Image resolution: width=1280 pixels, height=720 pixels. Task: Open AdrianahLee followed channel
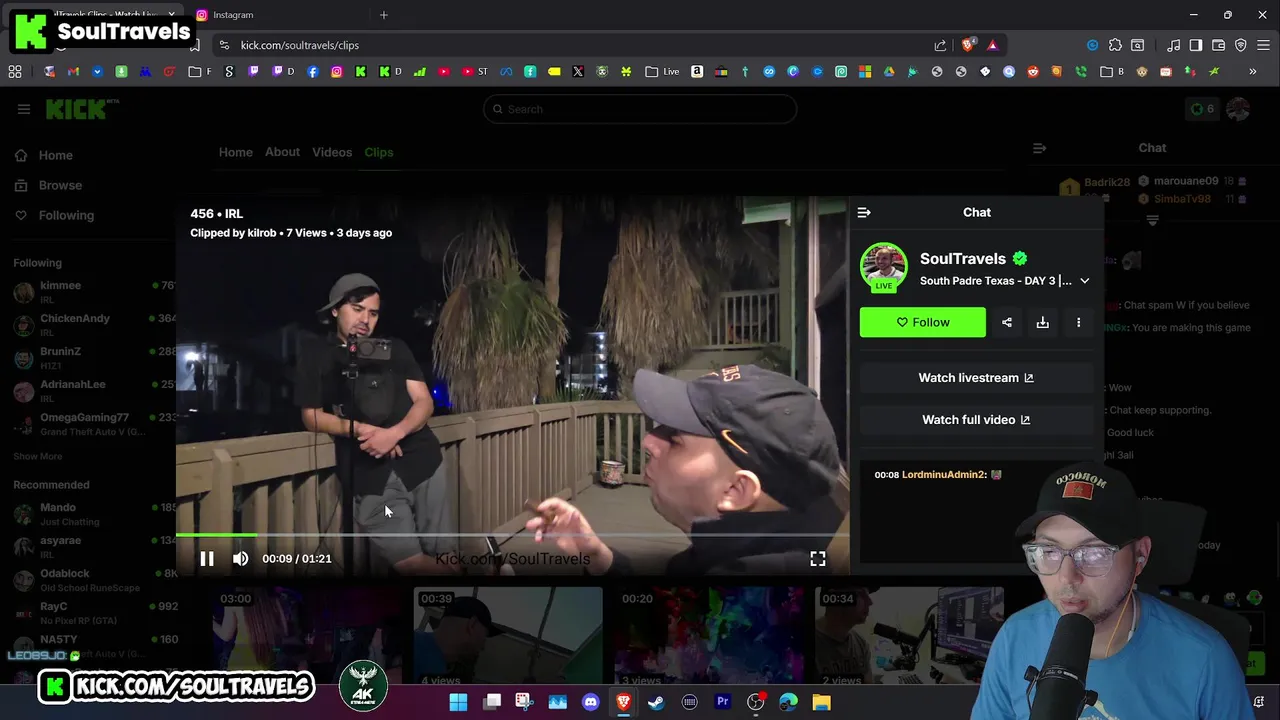point(94,390)
